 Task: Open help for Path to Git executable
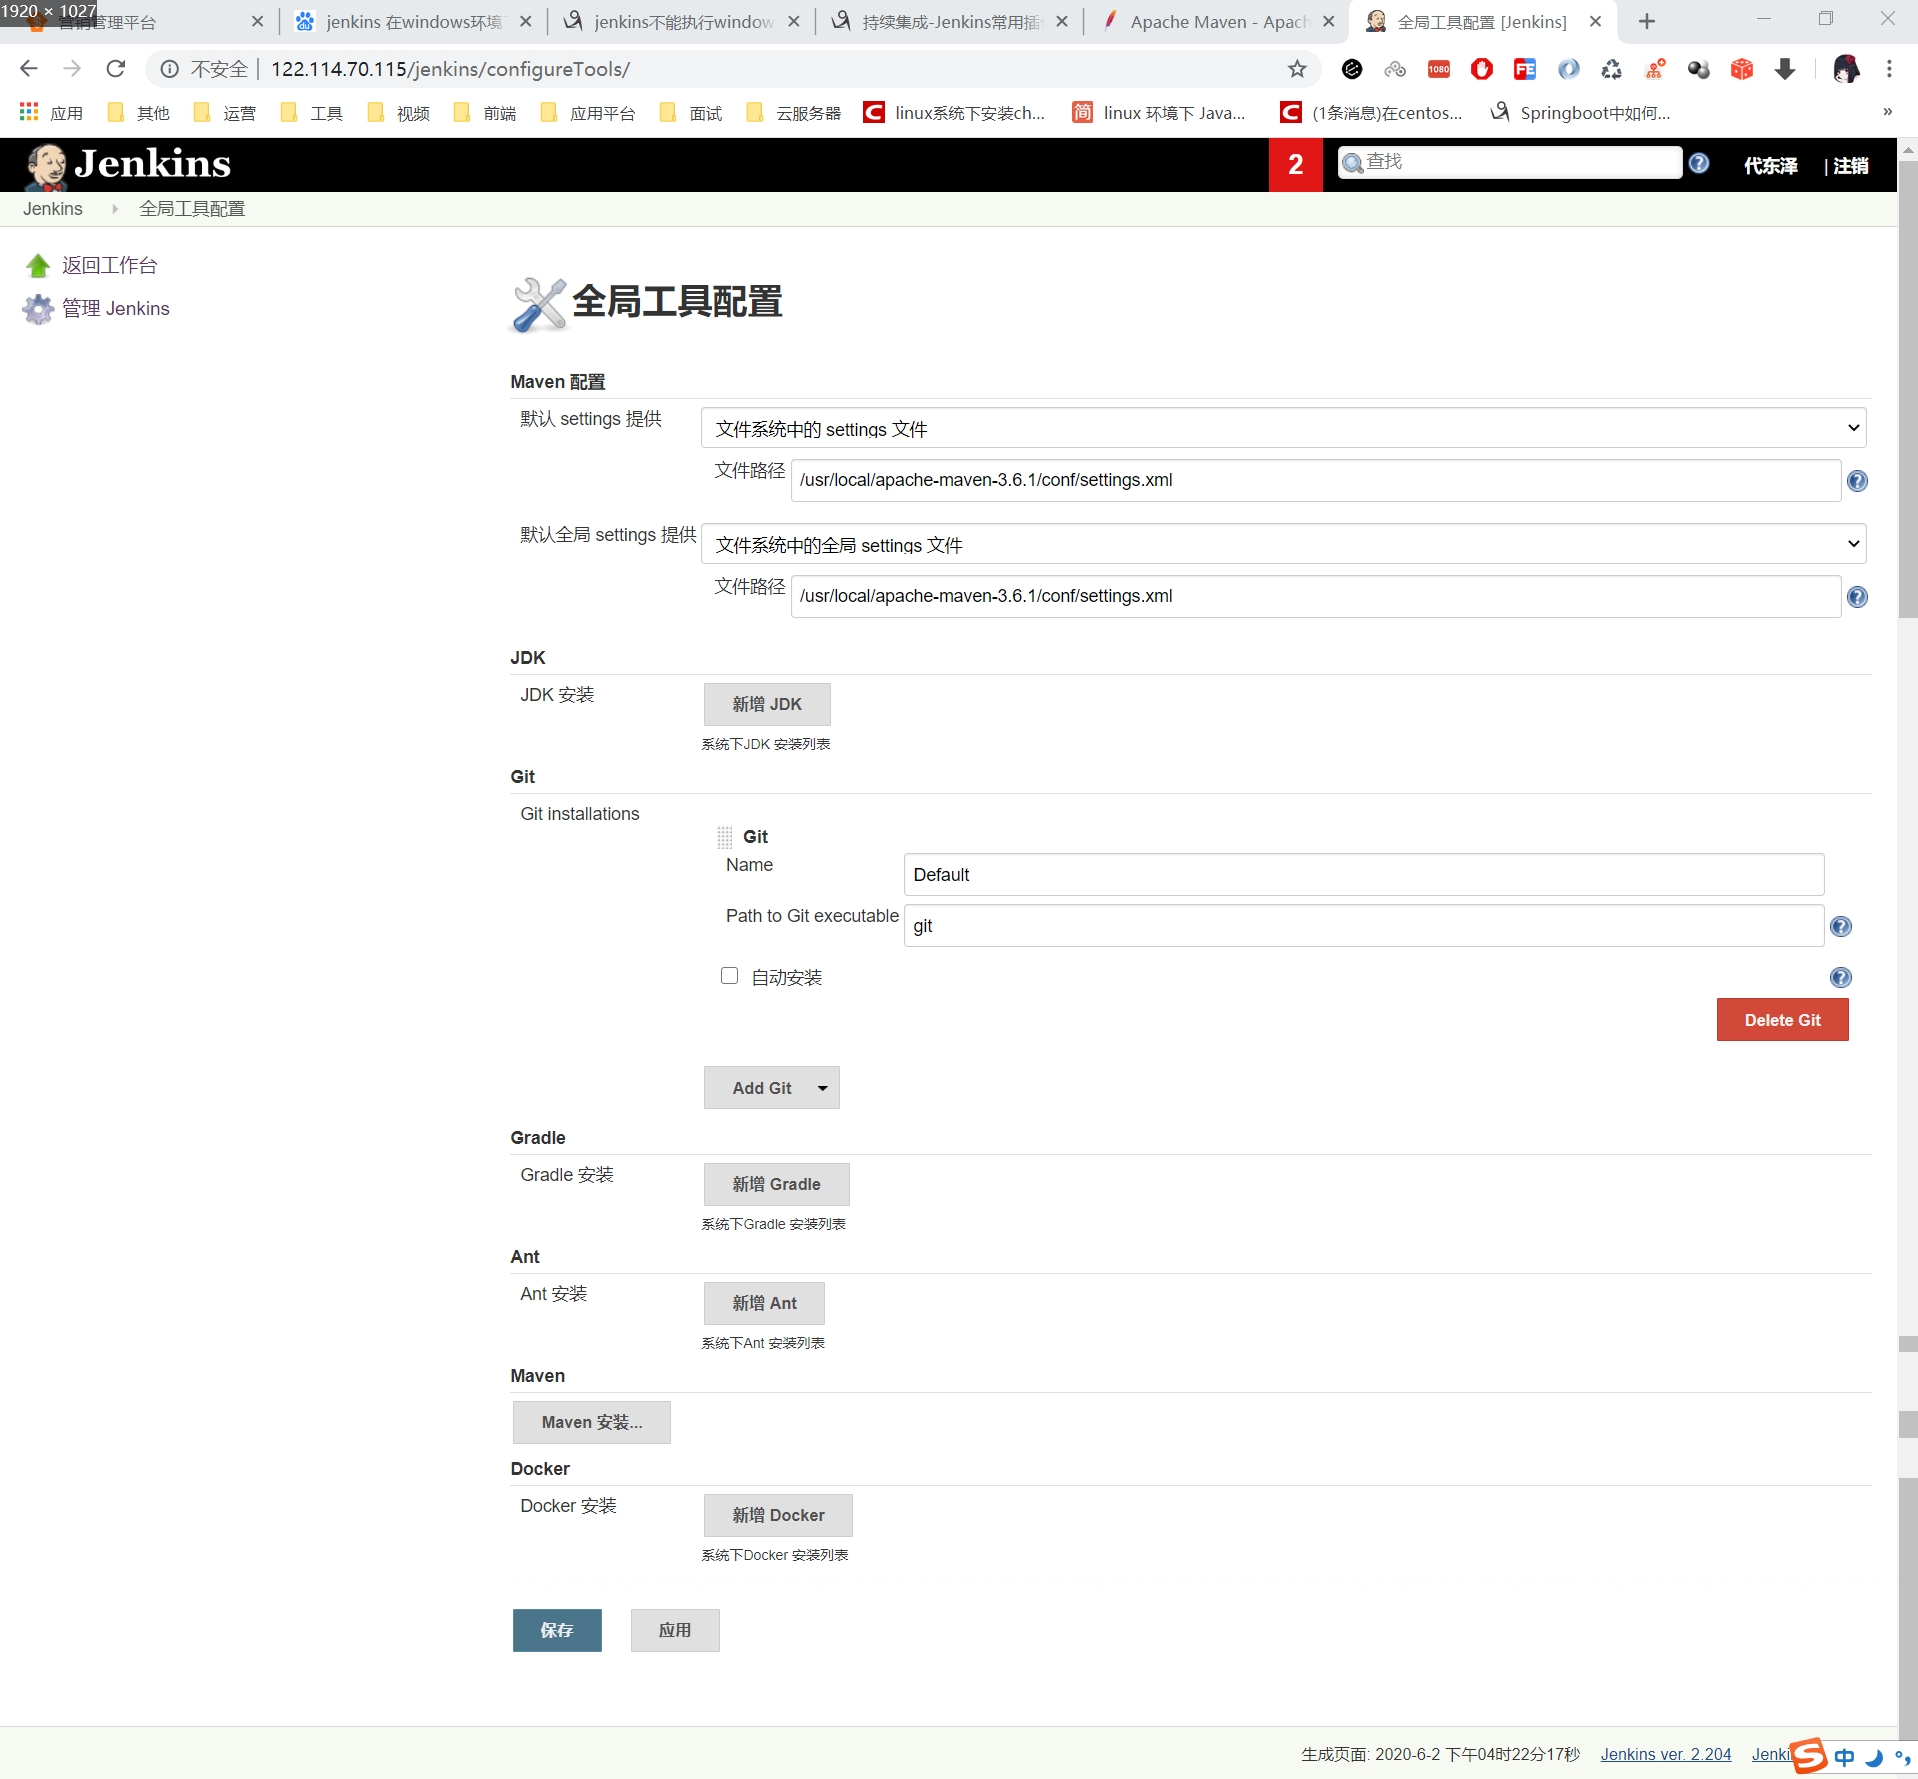(x=1840, y=927)
